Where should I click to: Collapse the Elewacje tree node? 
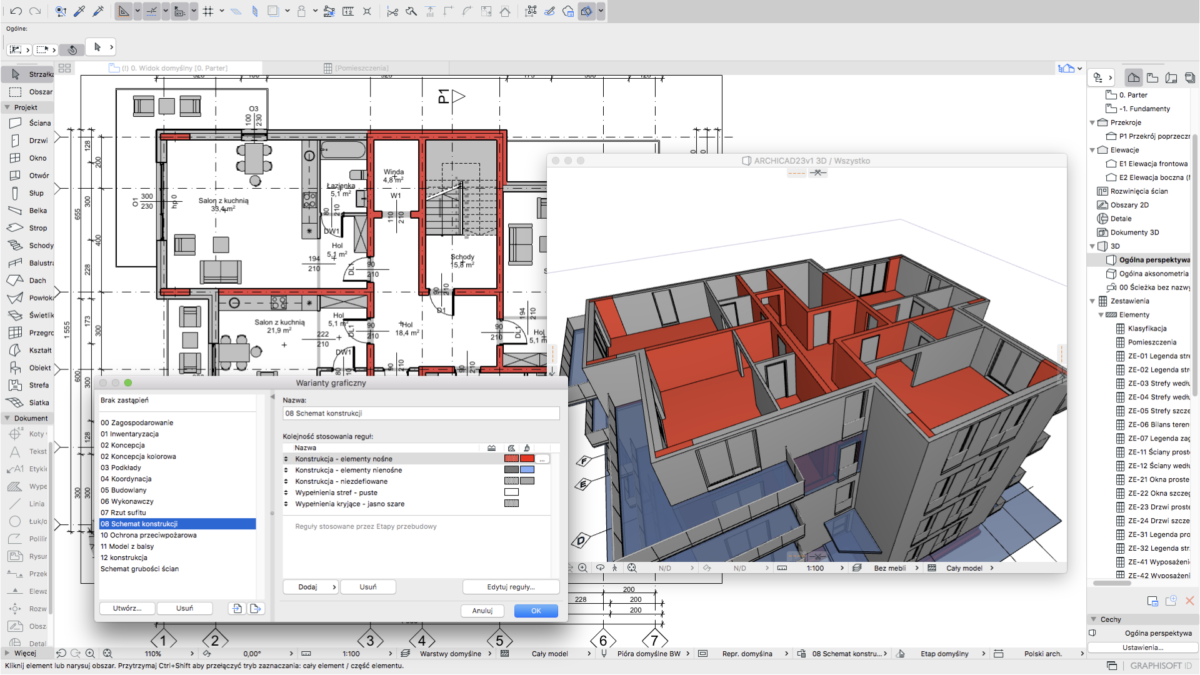click(1093, 150)
